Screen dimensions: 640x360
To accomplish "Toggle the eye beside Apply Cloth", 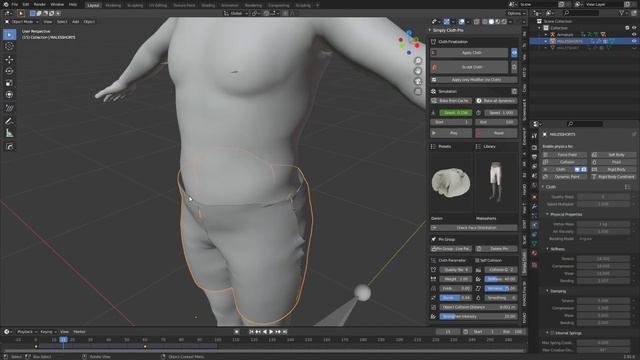I will pyautogui.click(x=514, y=53).
